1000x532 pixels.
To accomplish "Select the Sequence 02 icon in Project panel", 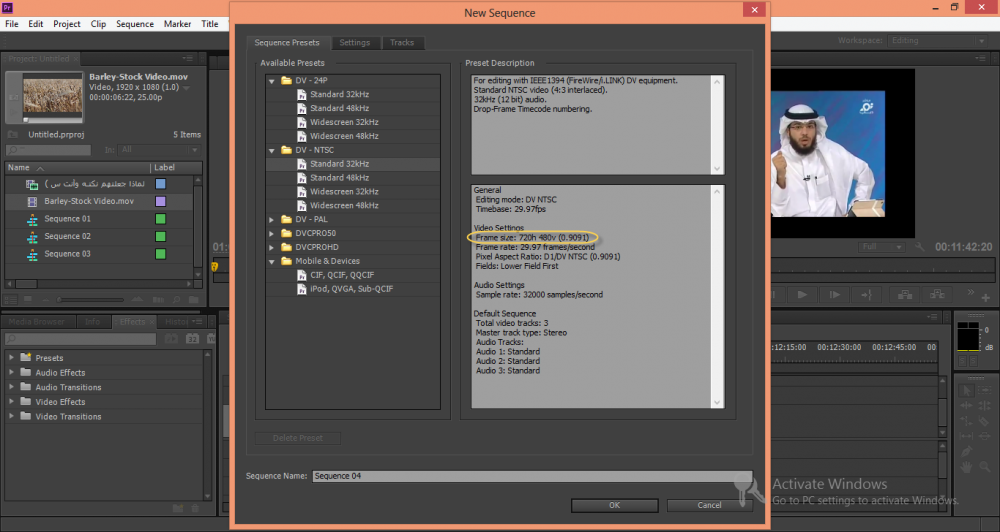I will [x=32, y=236].
